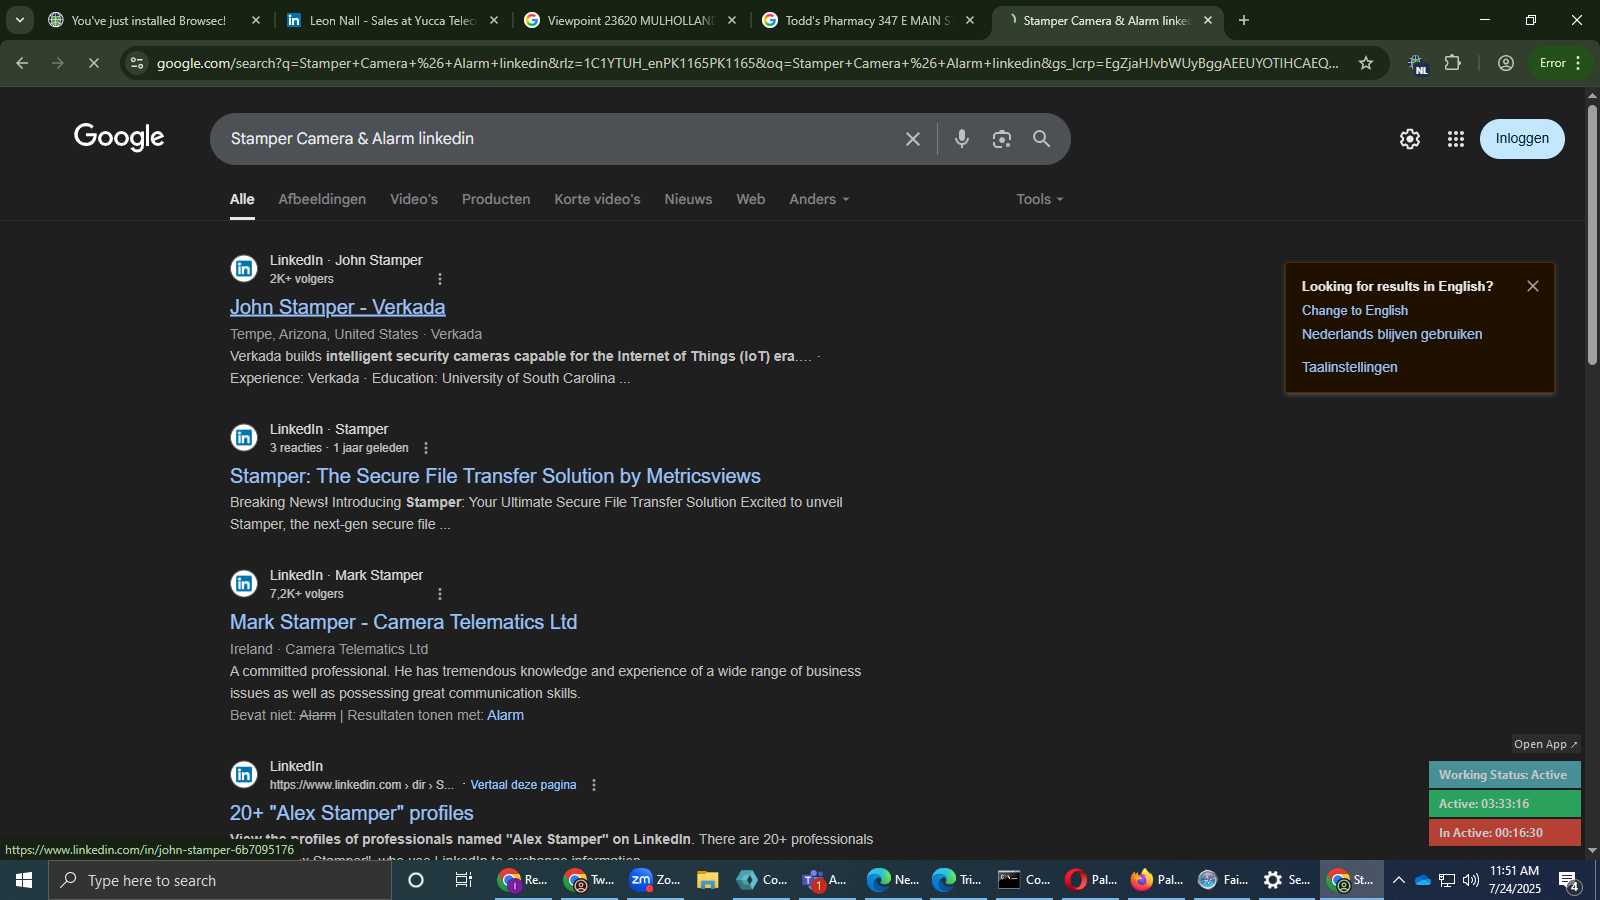Click the Browsec NL extension icon

tap(1416, 63)
